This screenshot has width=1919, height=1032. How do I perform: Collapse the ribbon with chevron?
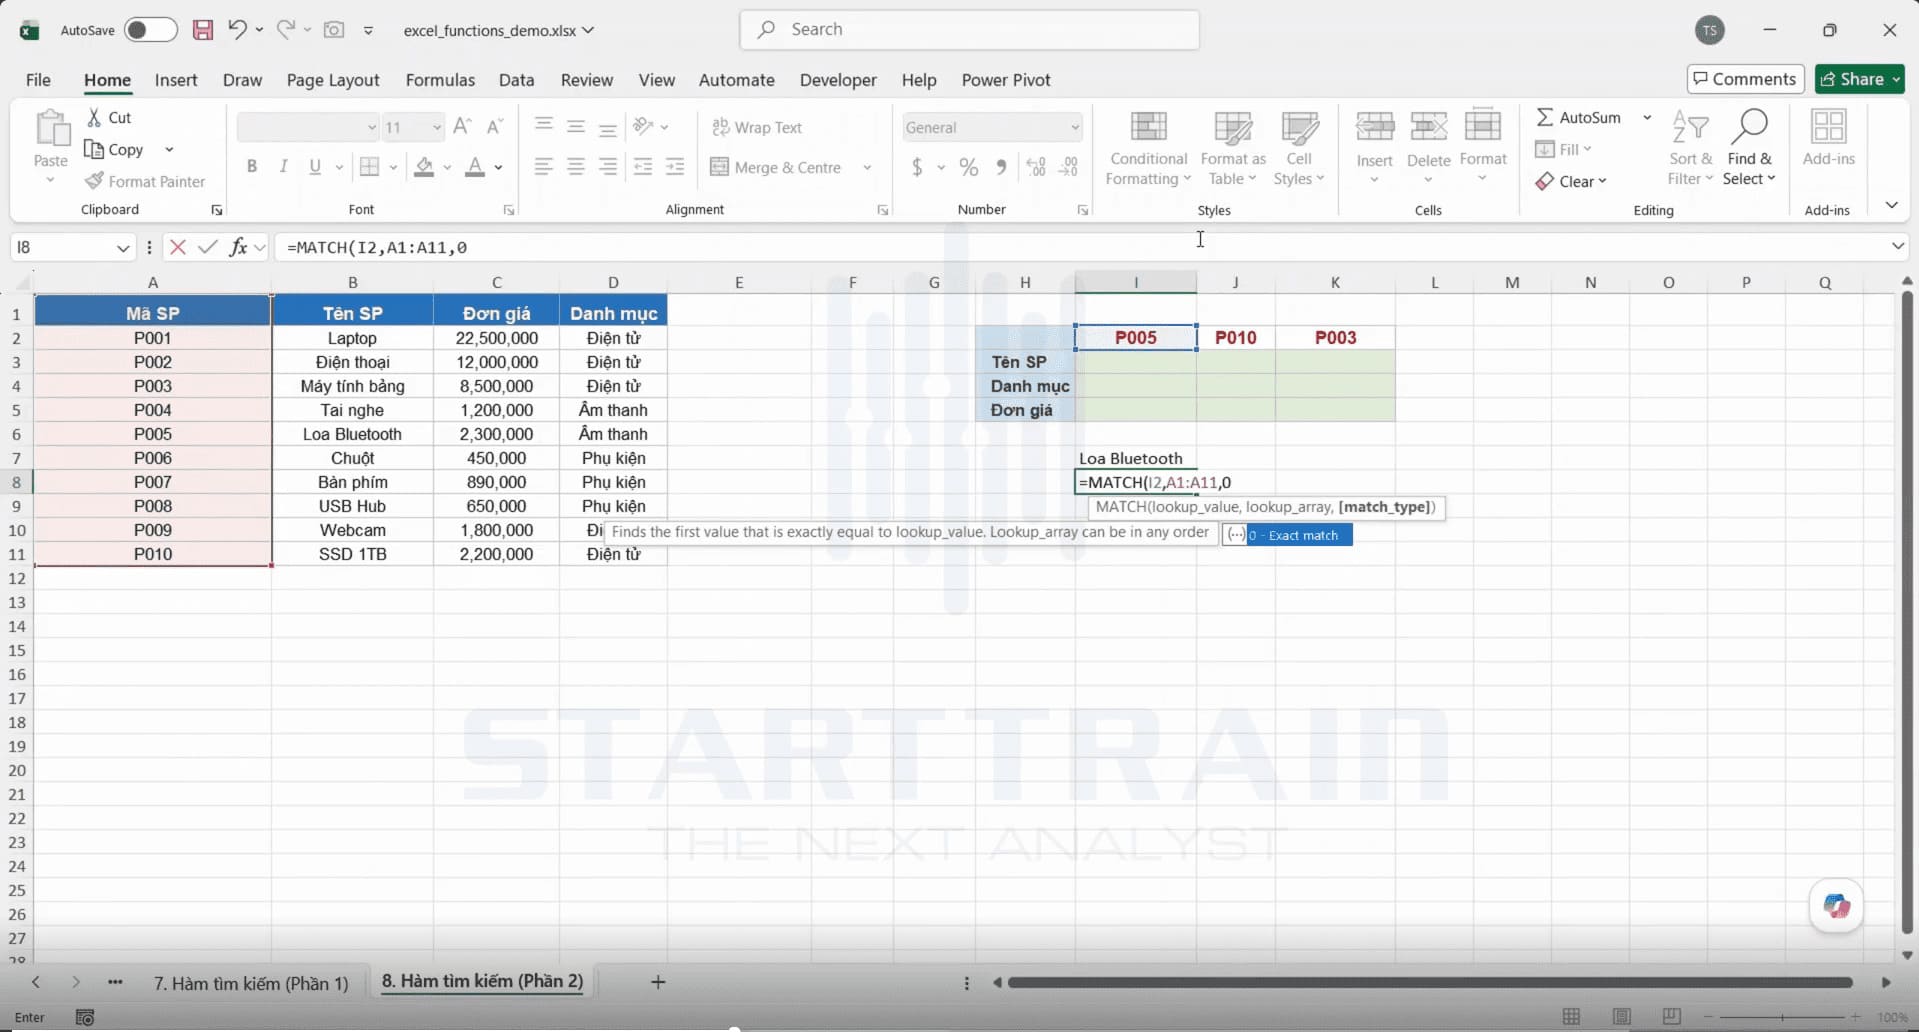pyautogui.click(x=1892, y=205)
